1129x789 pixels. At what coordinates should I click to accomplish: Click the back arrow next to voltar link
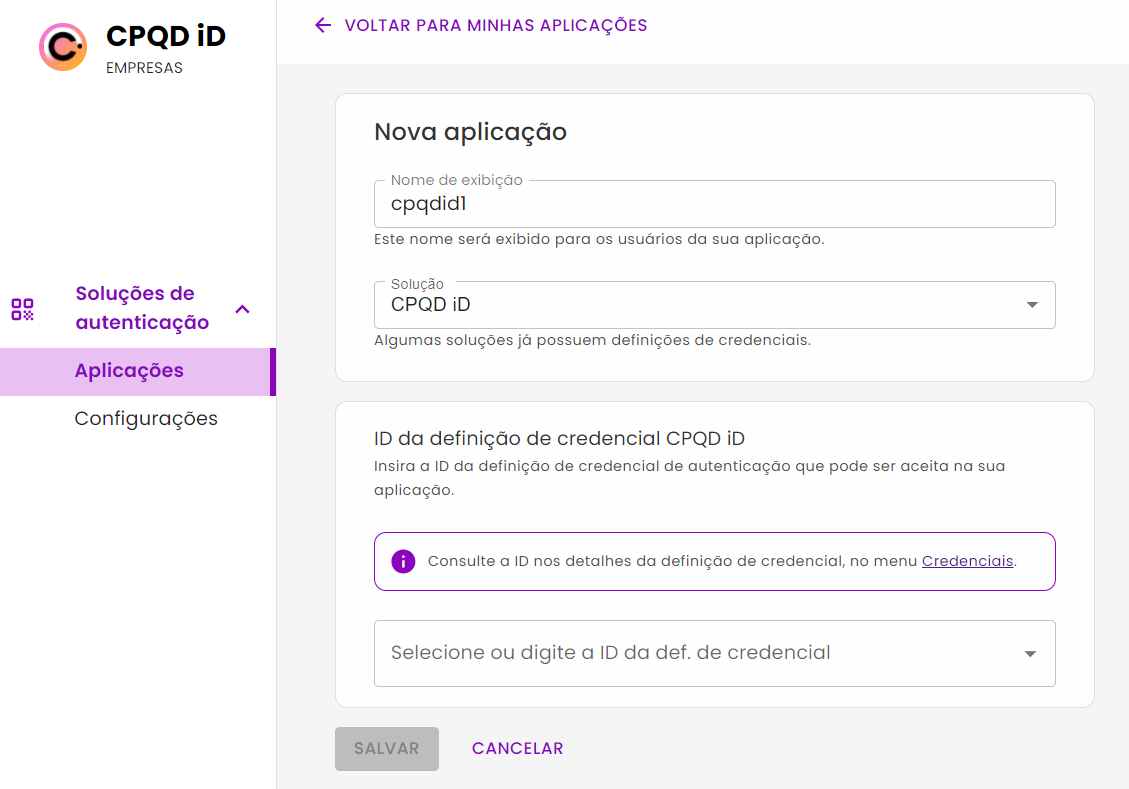(322, 25)
